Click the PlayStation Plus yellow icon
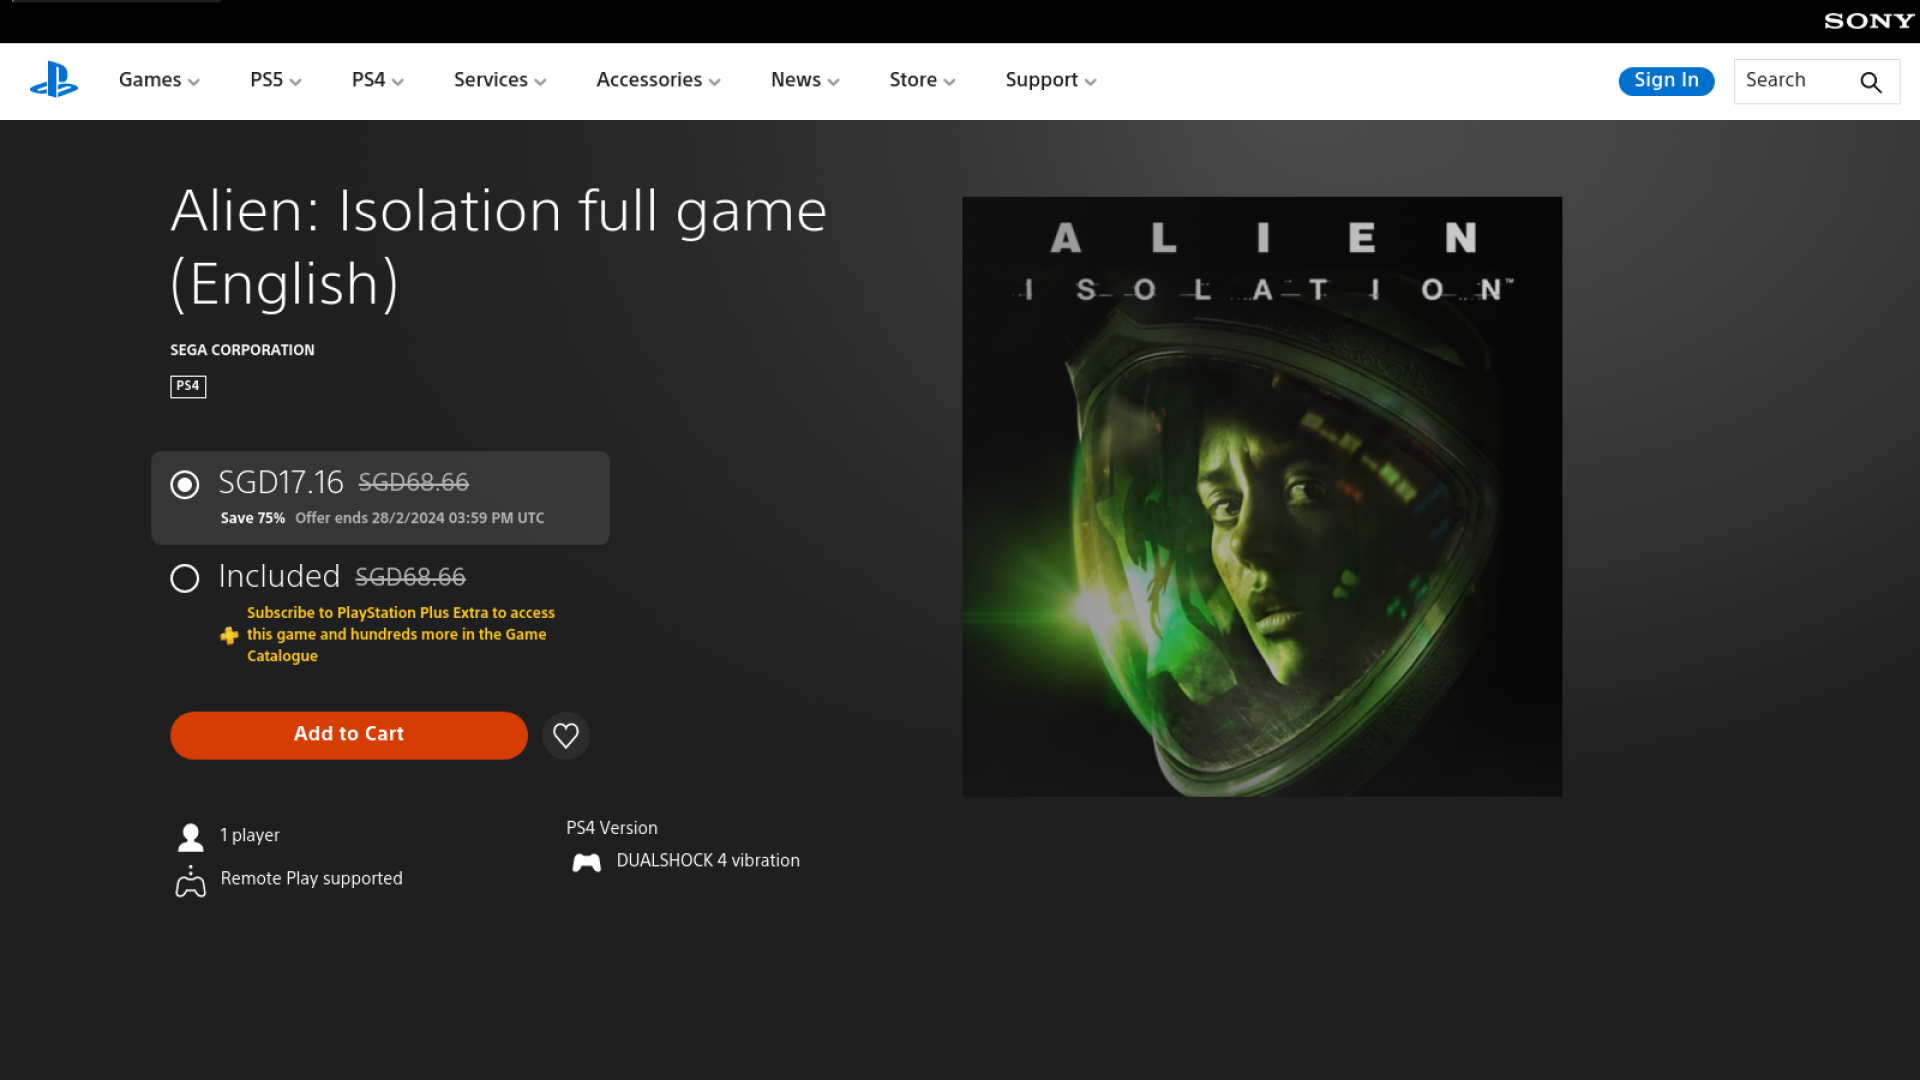Viewport: 1920px width, 1080px height. point(229,635)
